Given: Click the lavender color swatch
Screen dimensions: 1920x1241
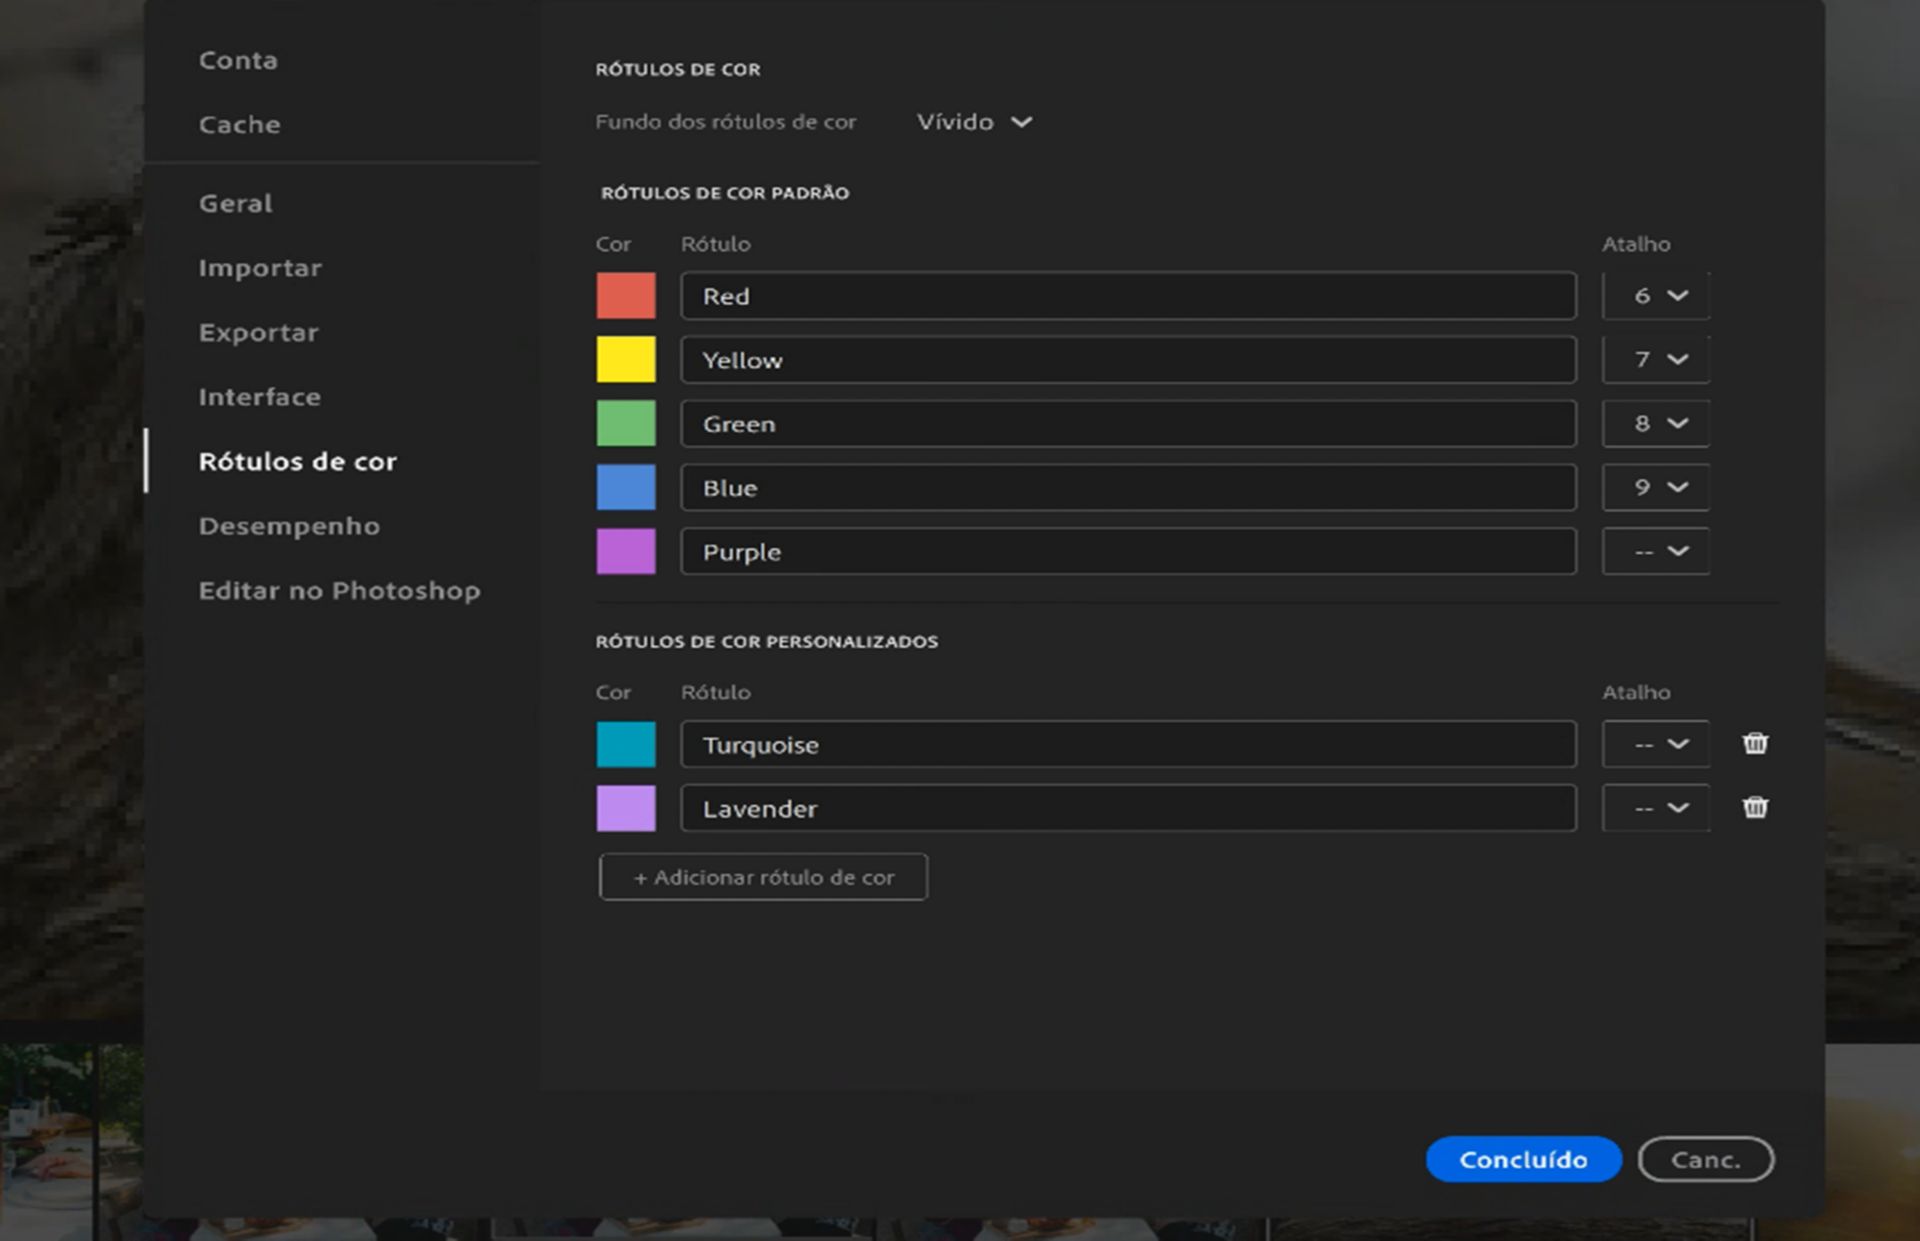Looking at the screenshot, I should coord(626,808).
